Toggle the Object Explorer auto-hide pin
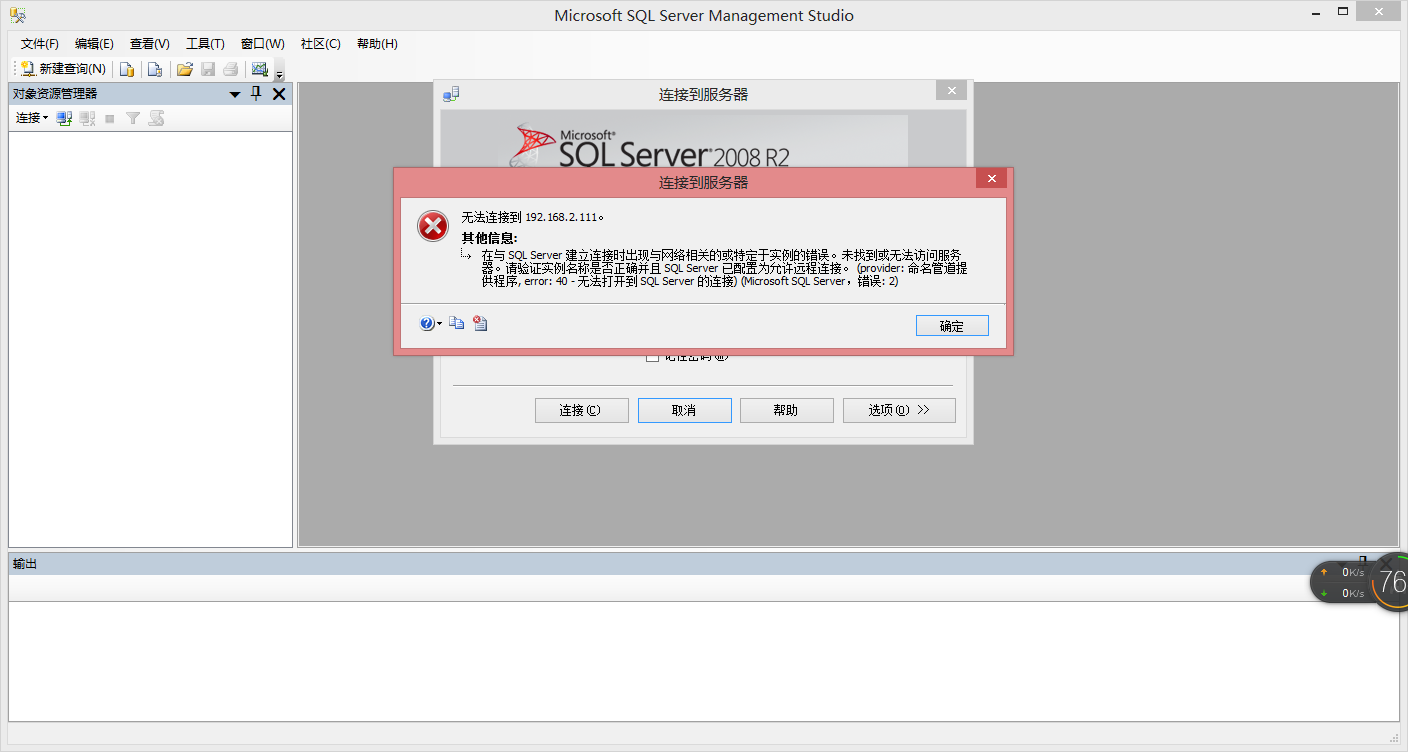 (x=256, y=93)
